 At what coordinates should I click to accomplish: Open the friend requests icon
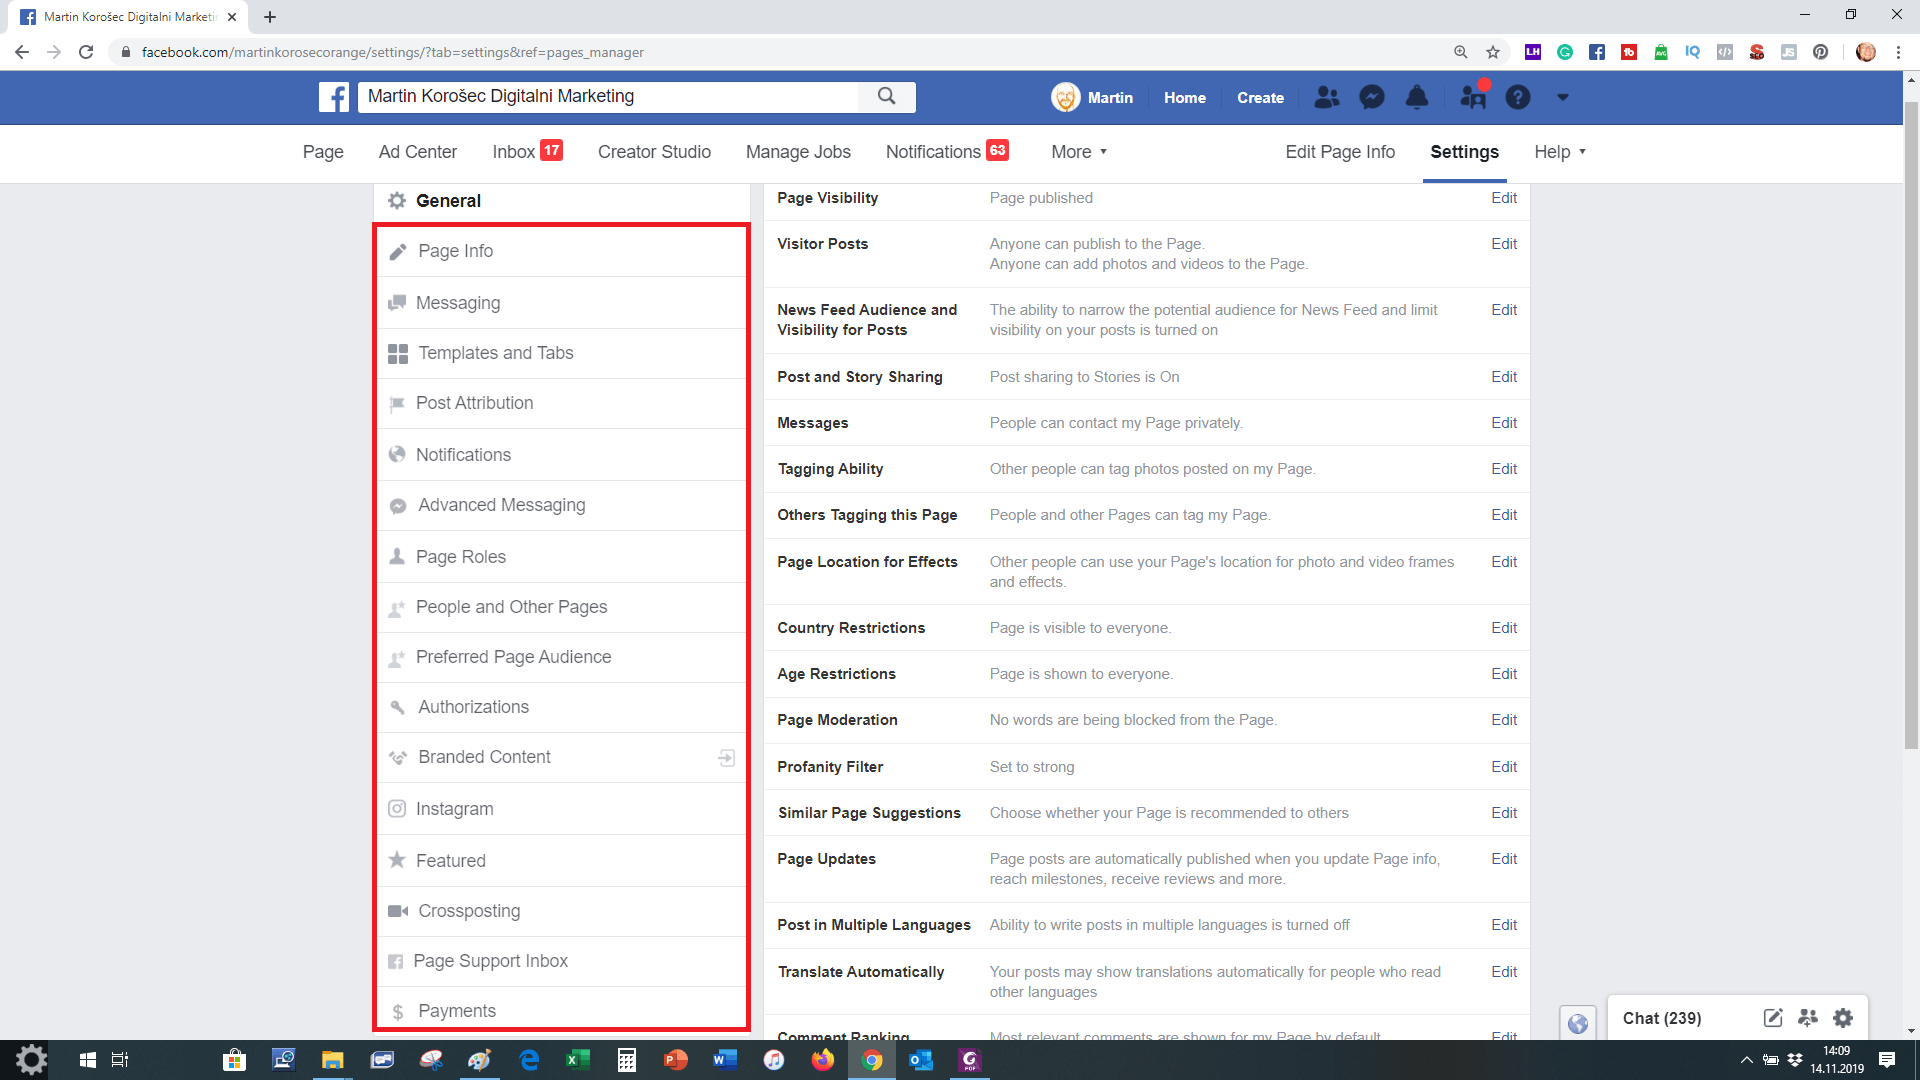point(1327,97)
